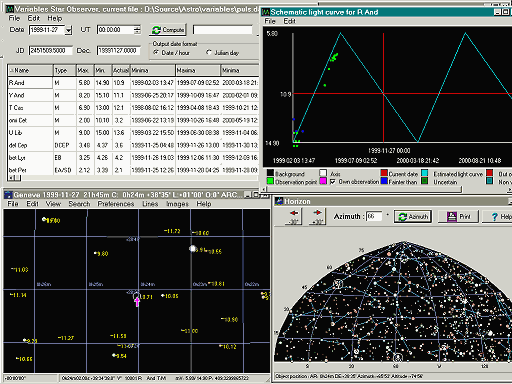Select the bet Lyr row in star table

tap(133, 158)
